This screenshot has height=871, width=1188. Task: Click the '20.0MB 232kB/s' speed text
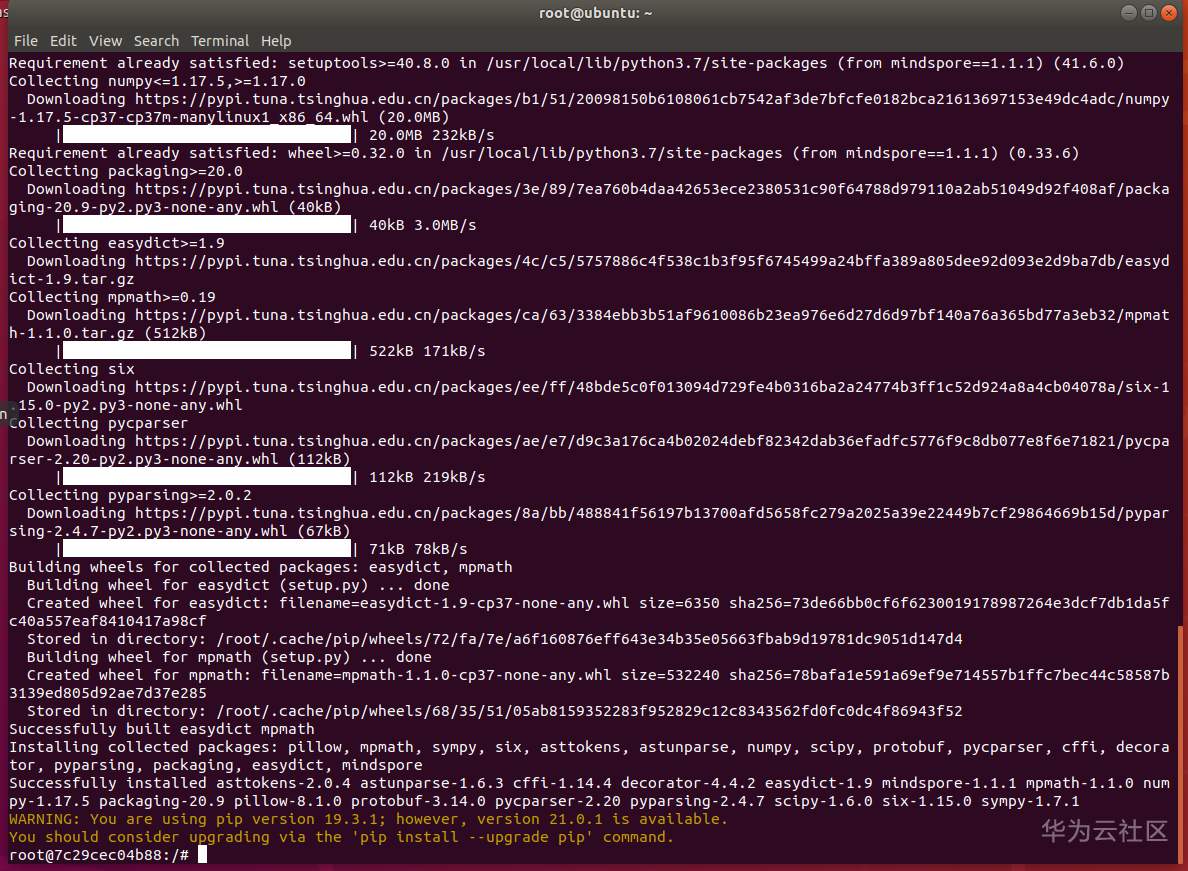point(432,135)
